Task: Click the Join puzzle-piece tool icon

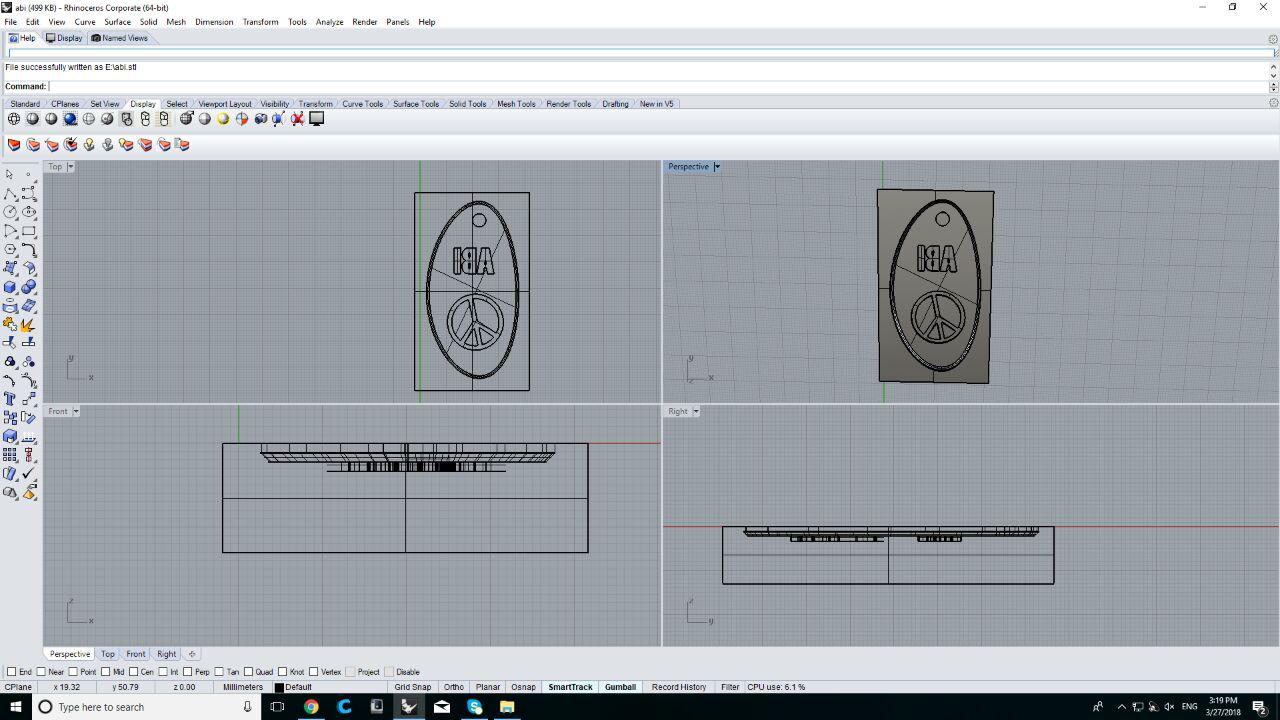Action: pos(10,324)
